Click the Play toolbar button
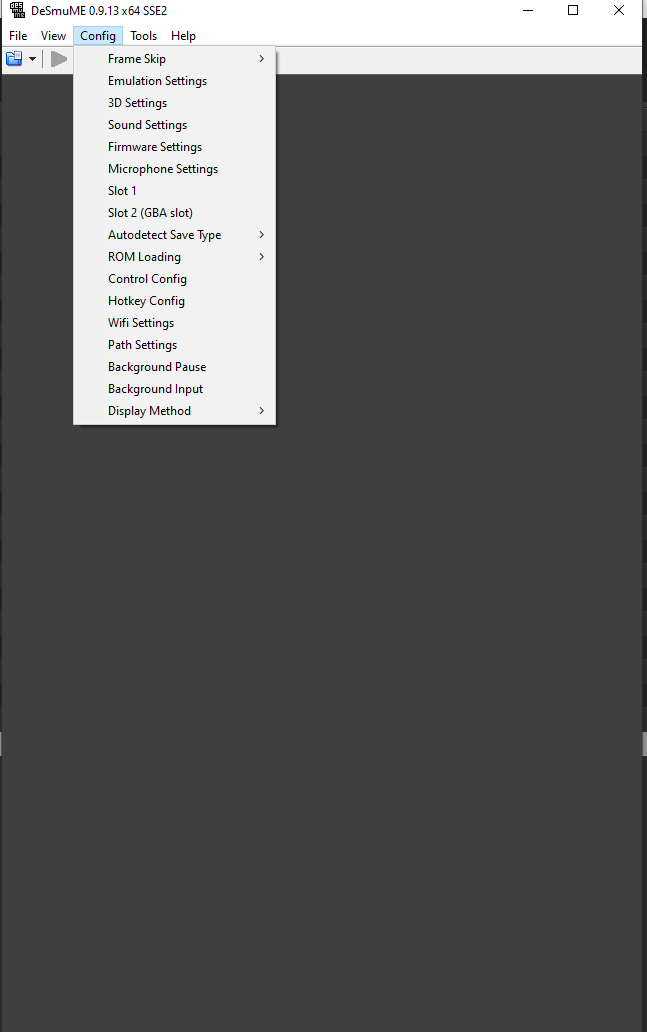 59,59
